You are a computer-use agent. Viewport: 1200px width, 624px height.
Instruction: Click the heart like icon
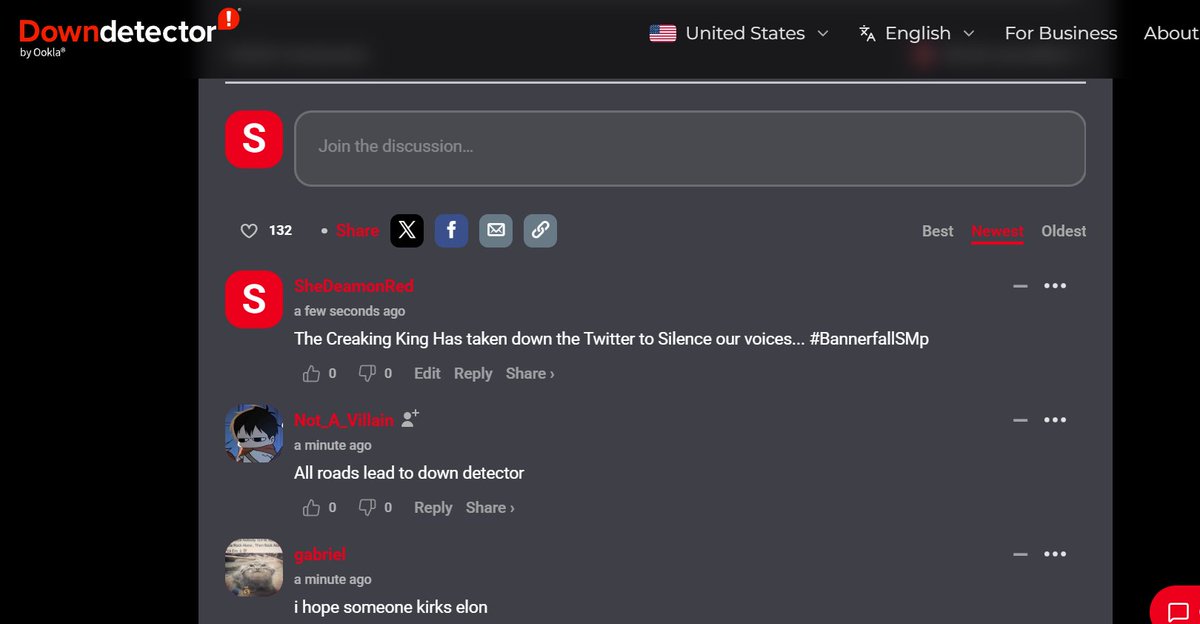coord(248,230)
